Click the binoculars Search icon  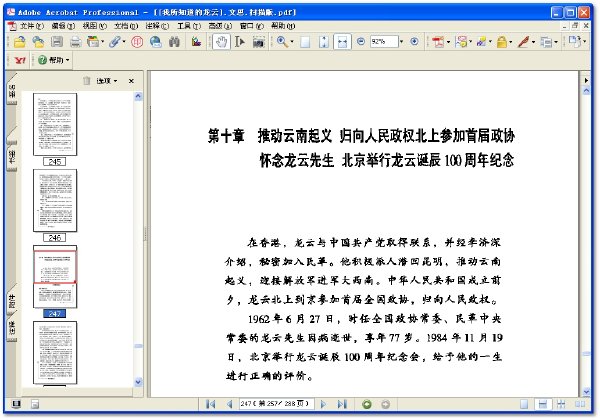pos(174,42)
